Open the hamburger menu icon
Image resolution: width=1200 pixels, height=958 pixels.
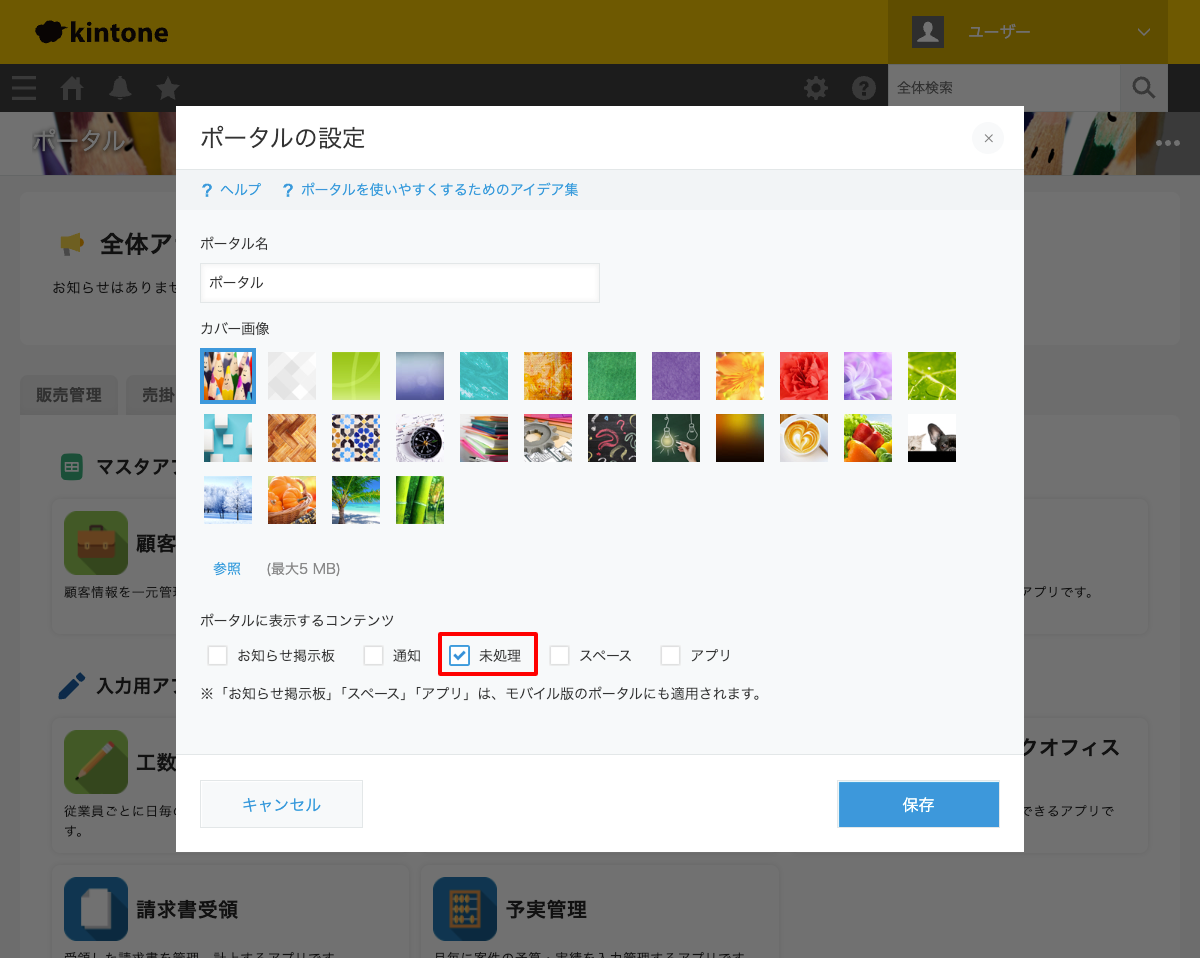(23, 88)
